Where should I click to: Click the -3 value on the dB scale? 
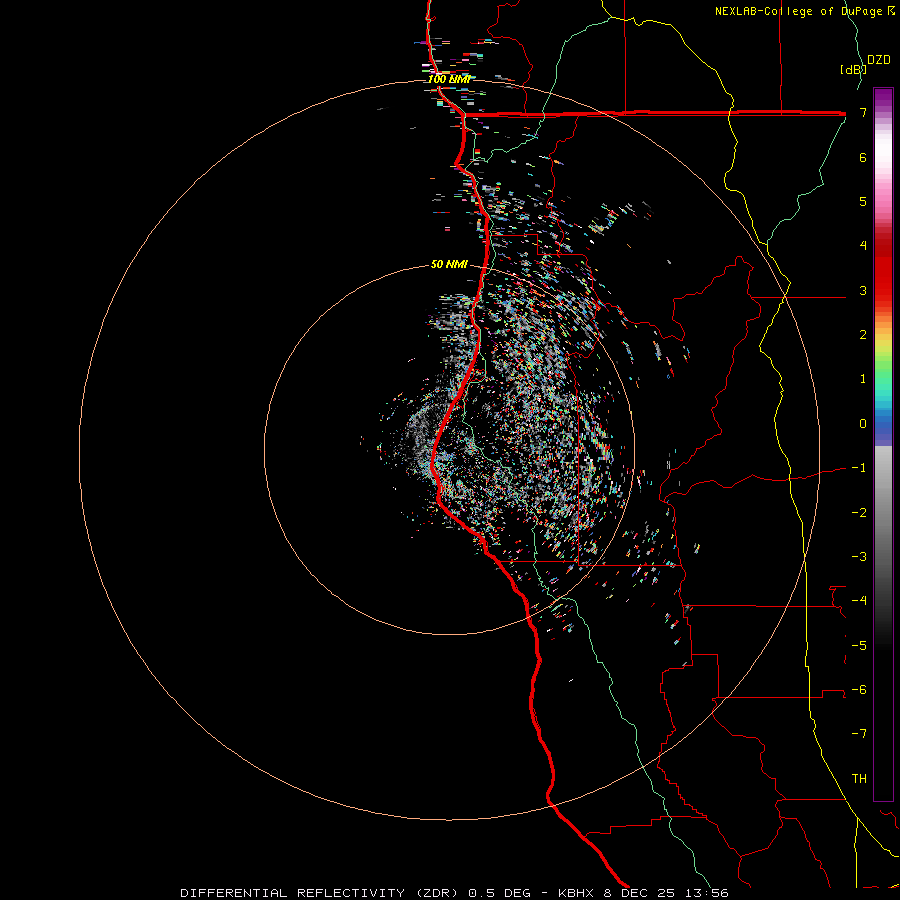[859, 557]
